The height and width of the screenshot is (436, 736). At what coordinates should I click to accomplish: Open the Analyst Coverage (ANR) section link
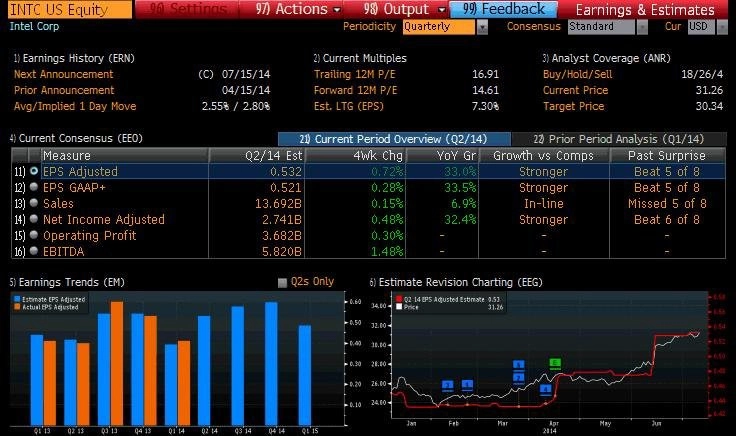click(606, 58)
